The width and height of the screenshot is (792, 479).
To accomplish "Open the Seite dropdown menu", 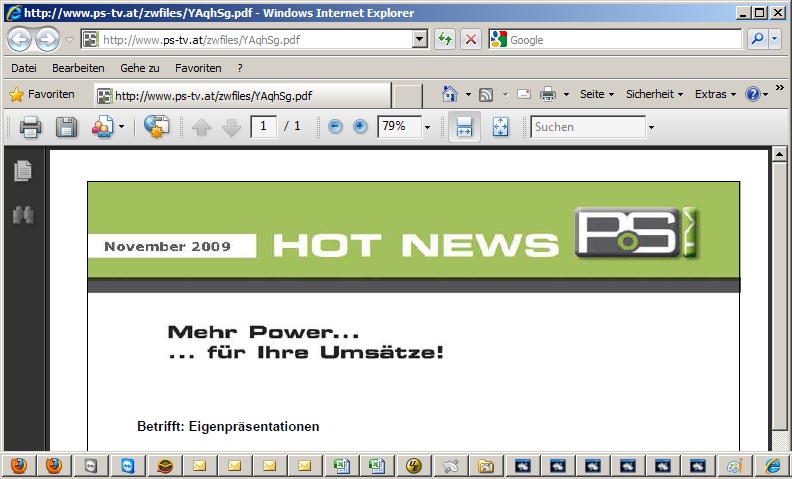I will [597, 94].
